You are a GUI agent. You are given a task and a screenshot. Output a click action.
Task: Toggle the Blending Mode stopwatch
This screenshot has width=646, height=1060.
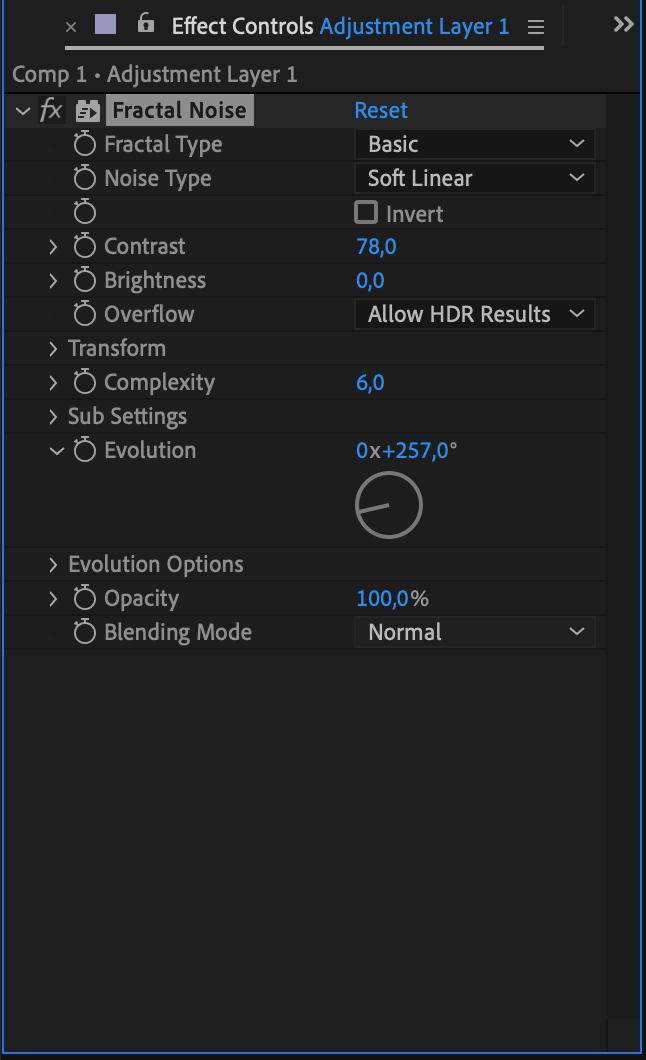click(85, 632)
